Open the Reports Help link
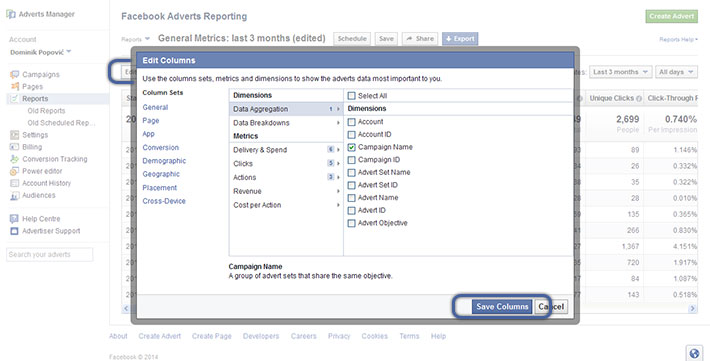710x361 pixels. 678,40
